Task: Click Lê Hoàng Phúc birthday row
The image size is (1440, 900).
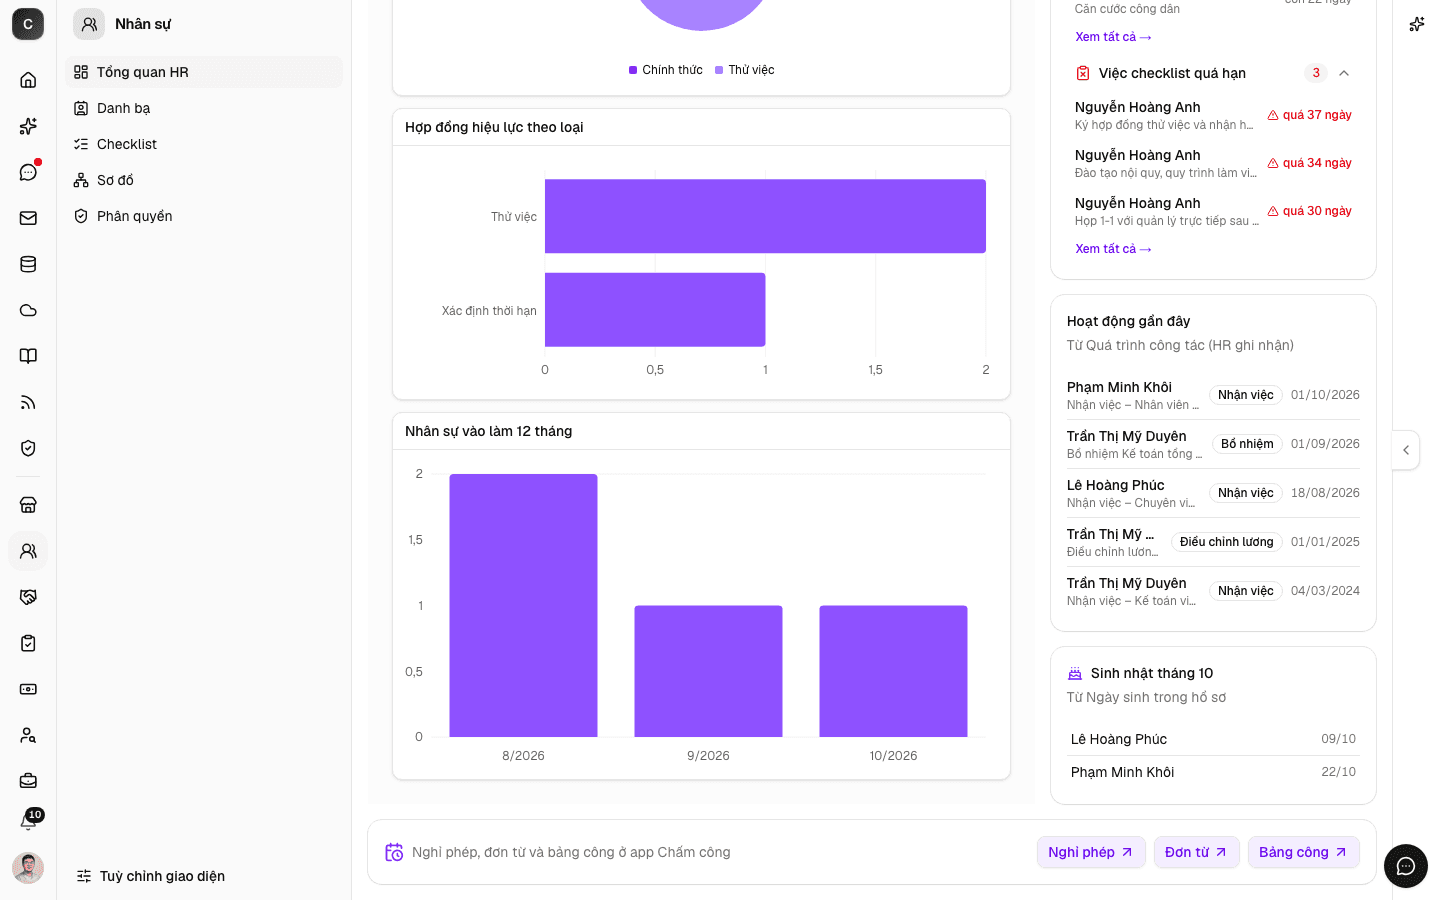Action: 1213,739
